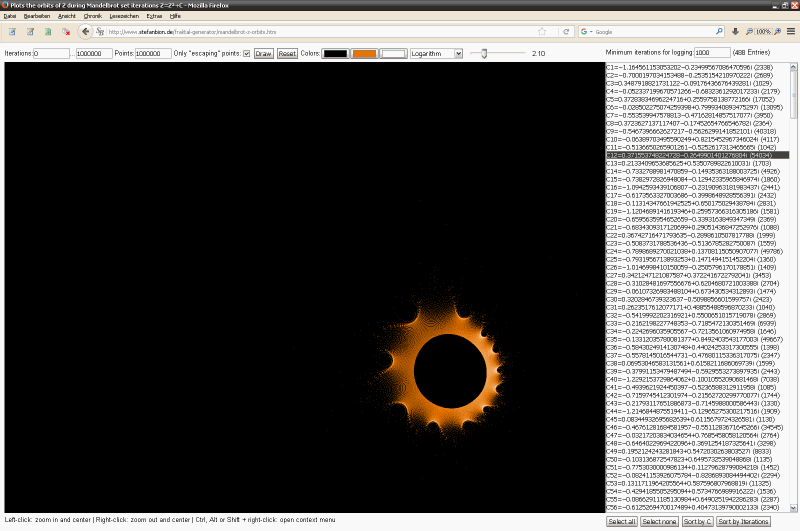This screenshot has height=531, width=800.
Task: Open the Firefox hamburger menu
Action: [x=790, y=32]
